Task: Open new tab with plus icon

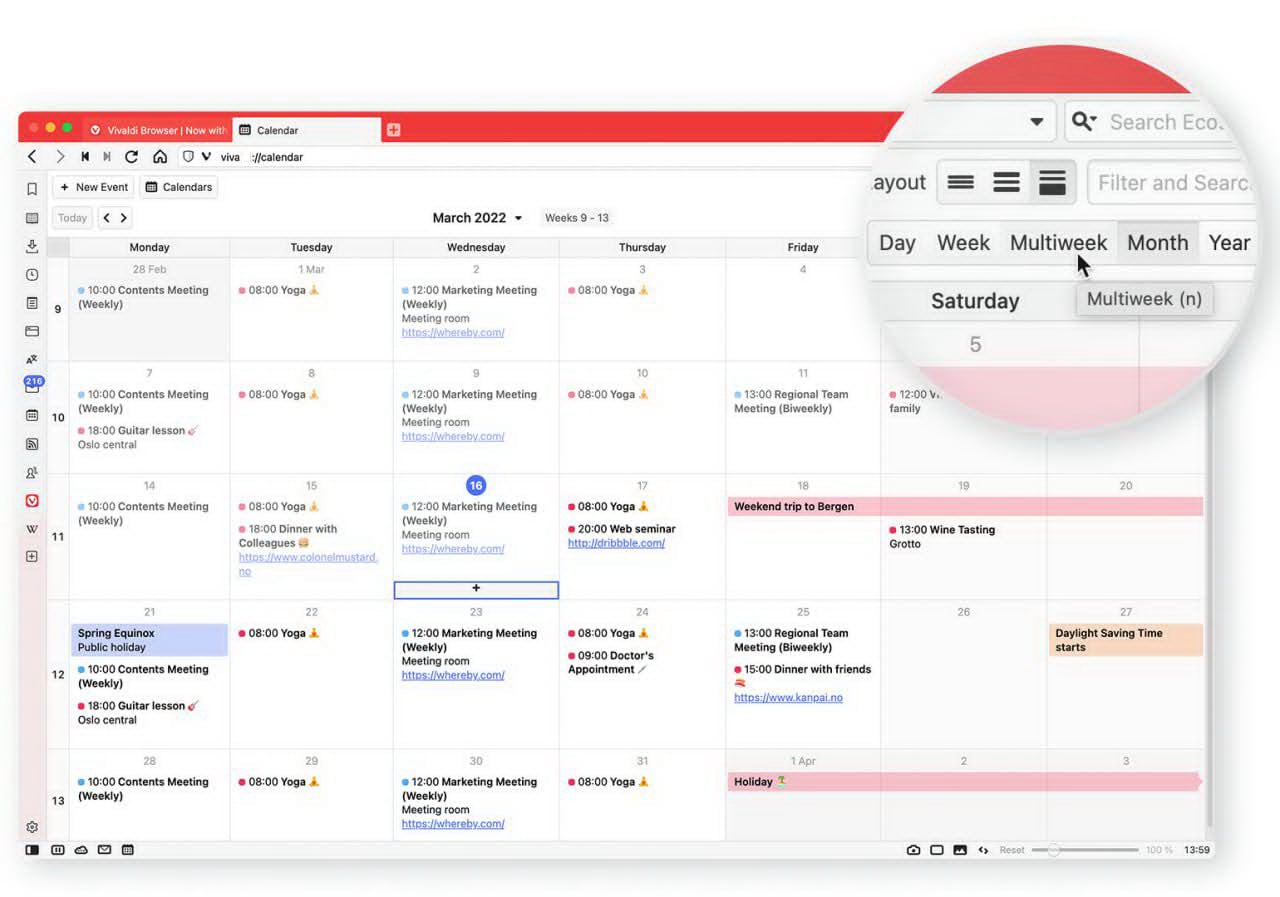Action: click(393, 130)
